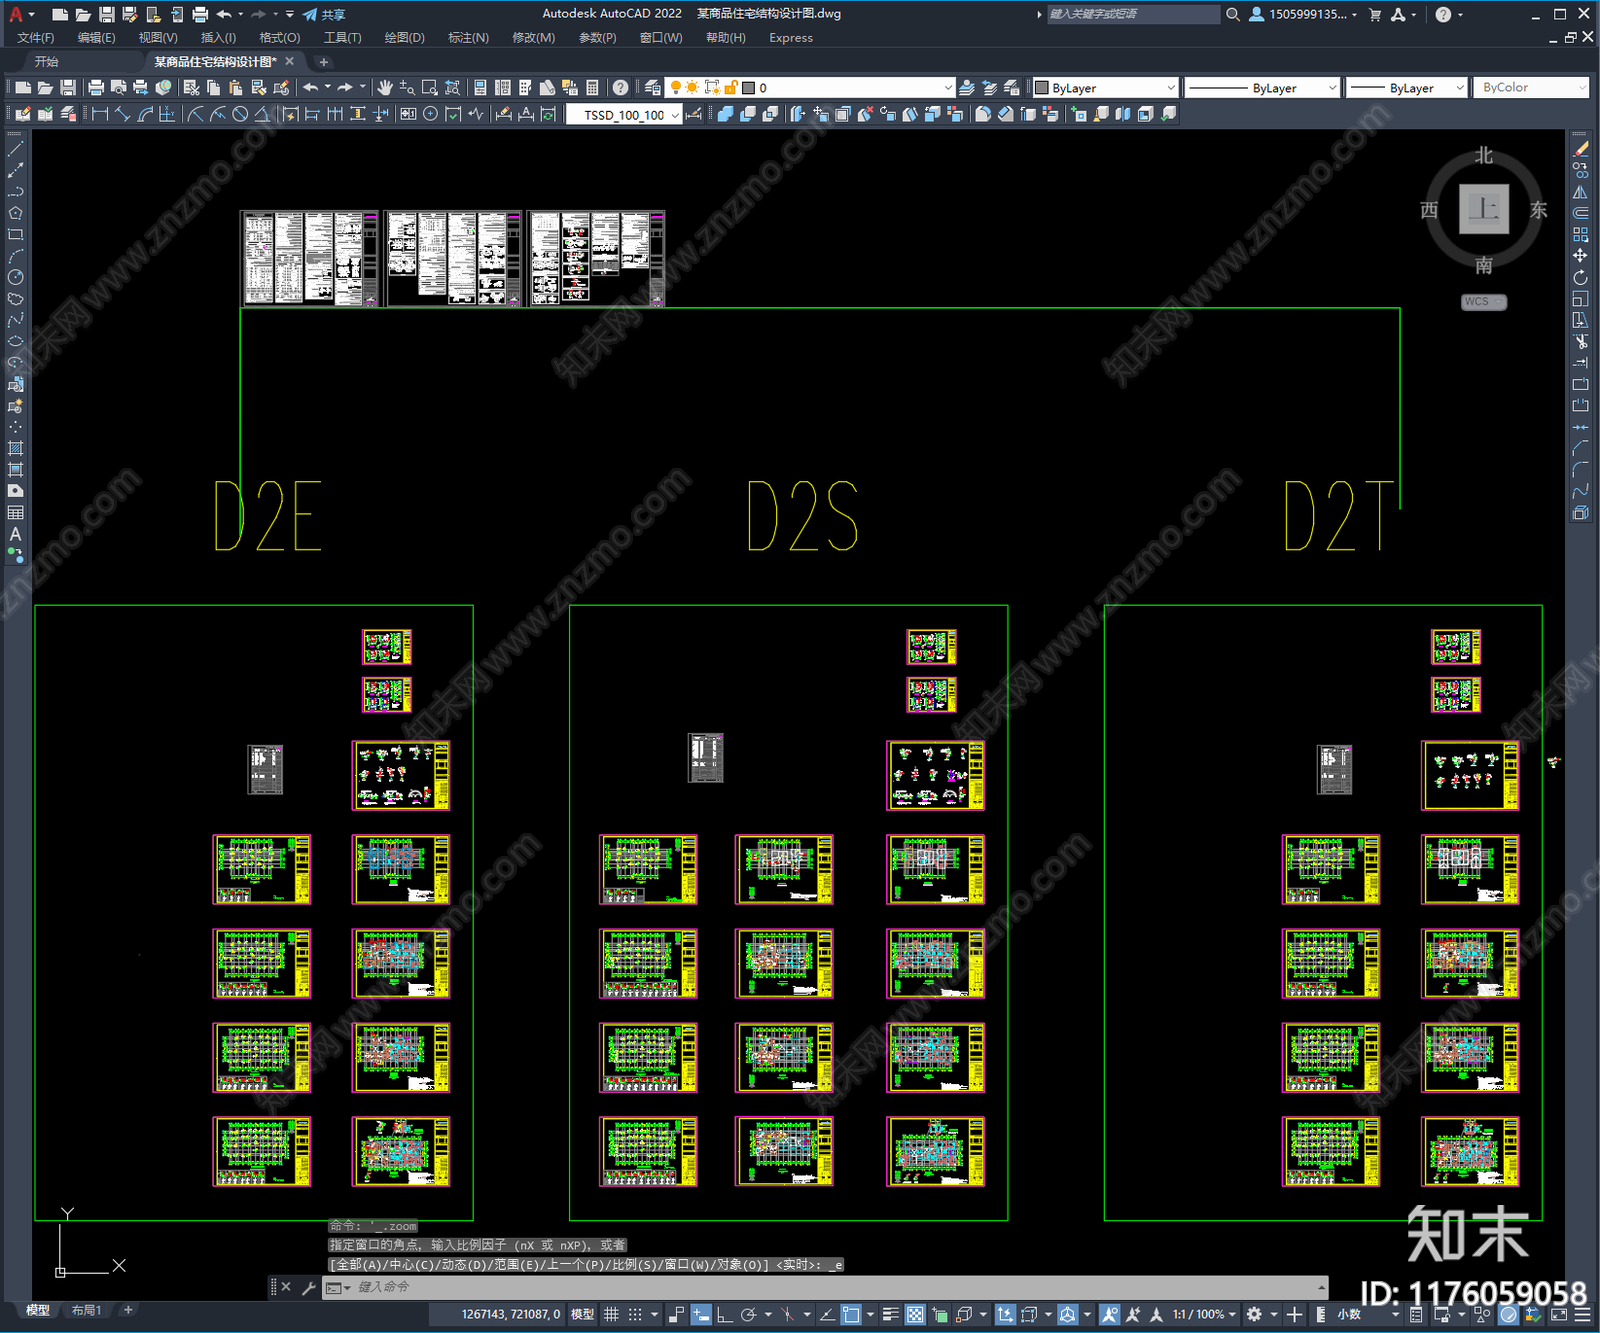Screen dimensions: 1600x1333
Task: Select the Hatch tool in draw toolbar
Action: pos(15,448)
